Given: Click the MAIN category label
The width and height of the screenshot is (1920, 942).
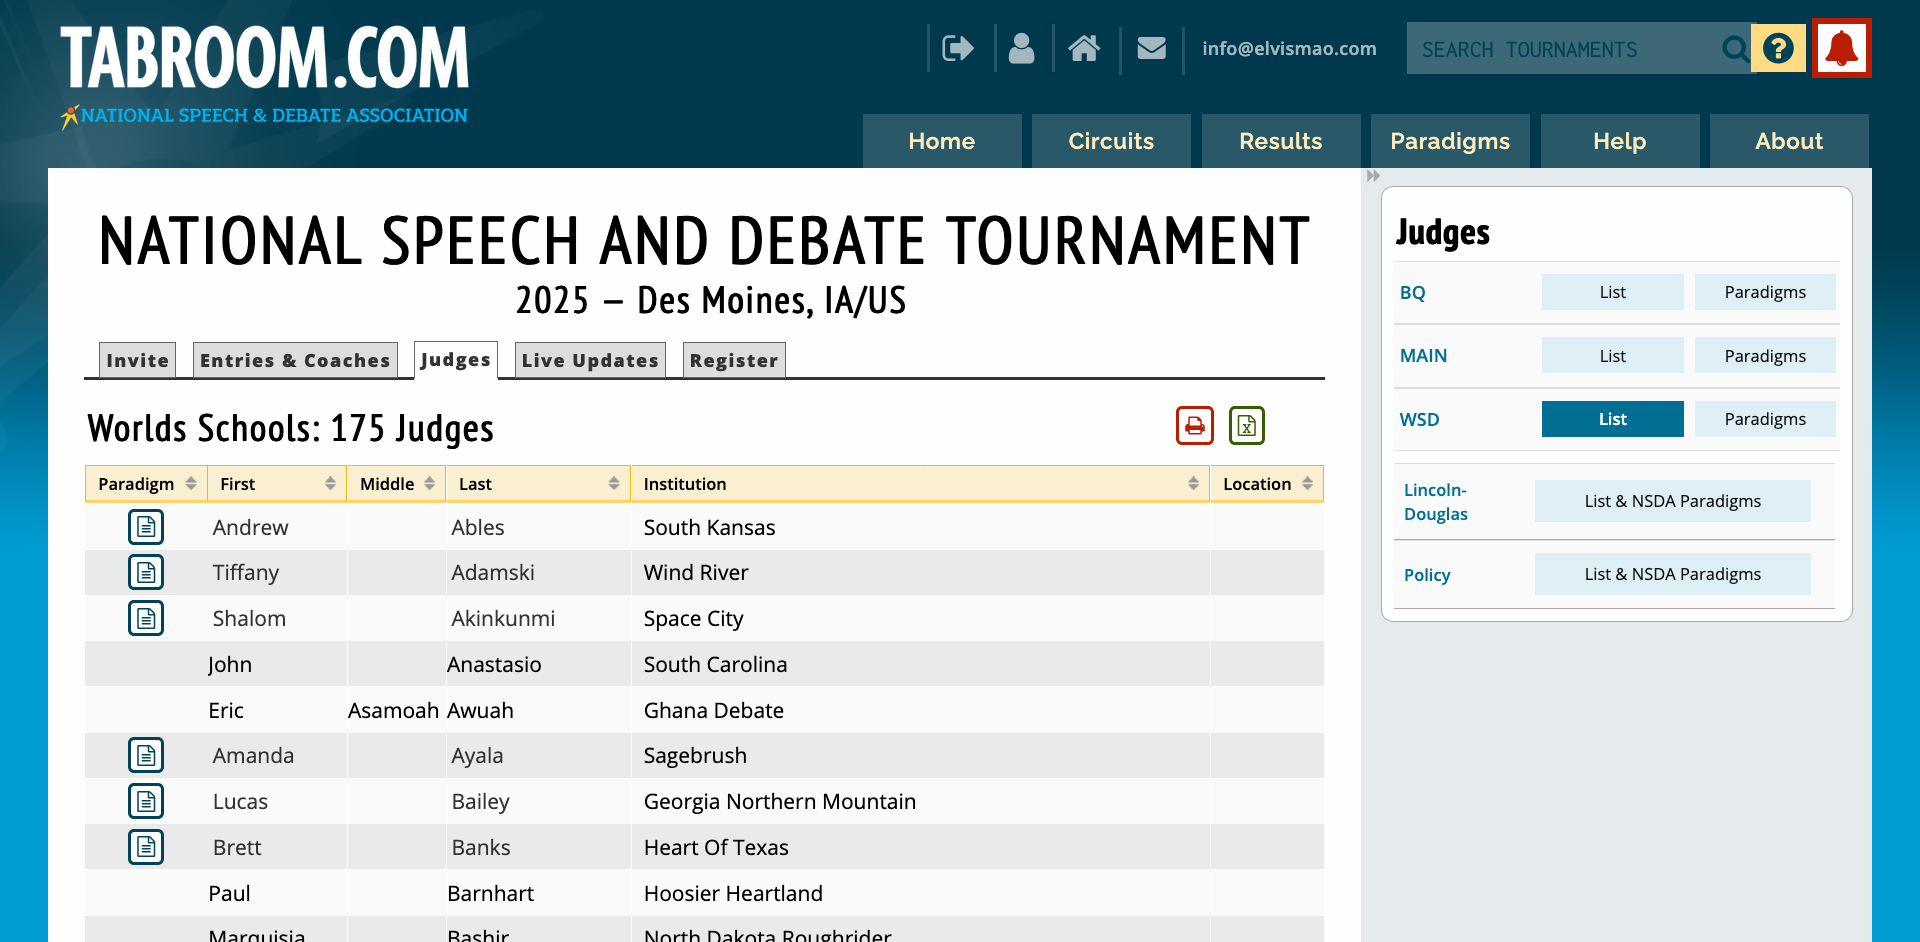Looking at the screenshot, I should click(1423, 356).
